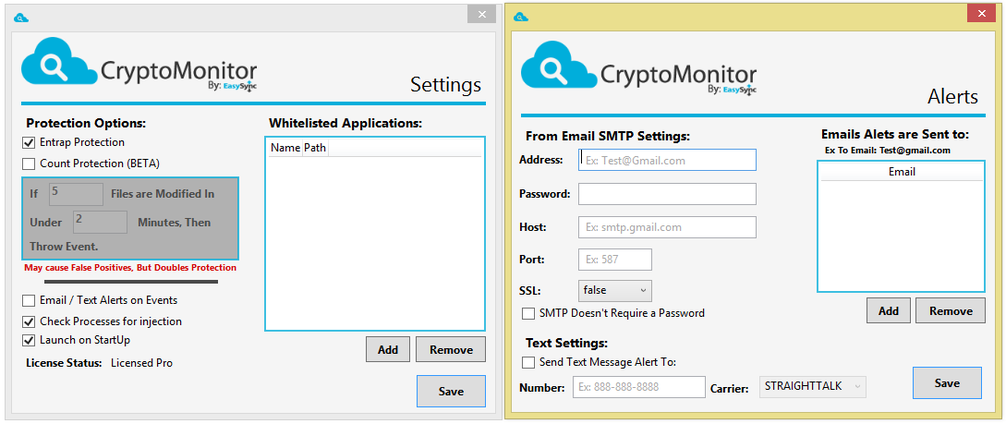Enable Send Text Message Alert To checkbox

coord(528,362)
